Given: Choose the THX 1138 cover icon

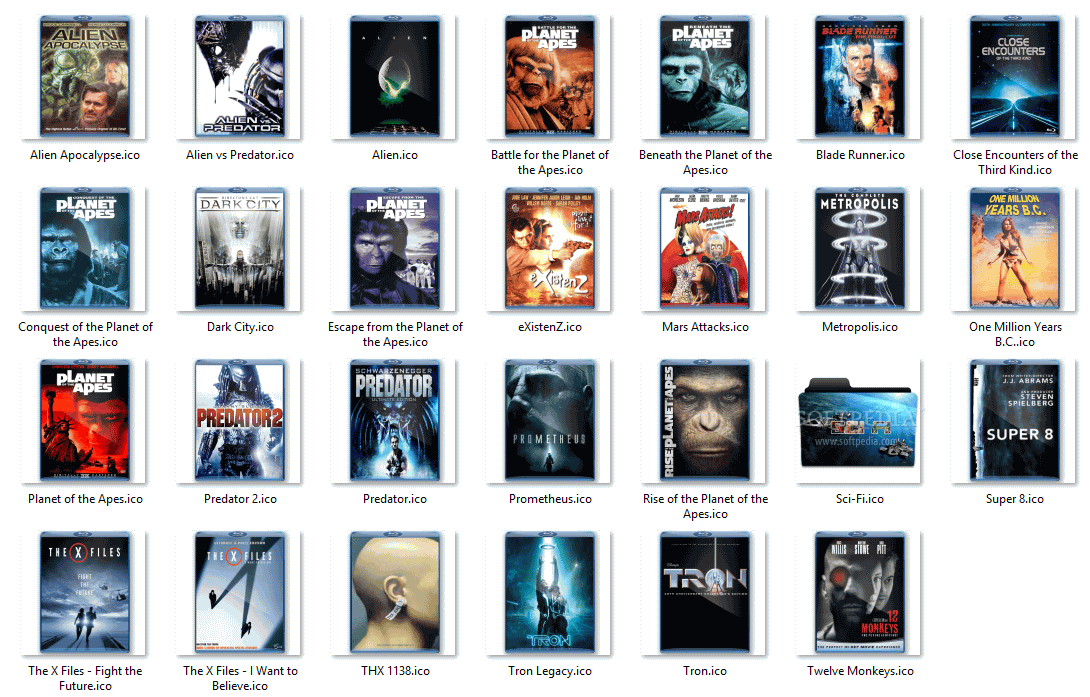Looking at the screenshot, I should coord(395,592).
